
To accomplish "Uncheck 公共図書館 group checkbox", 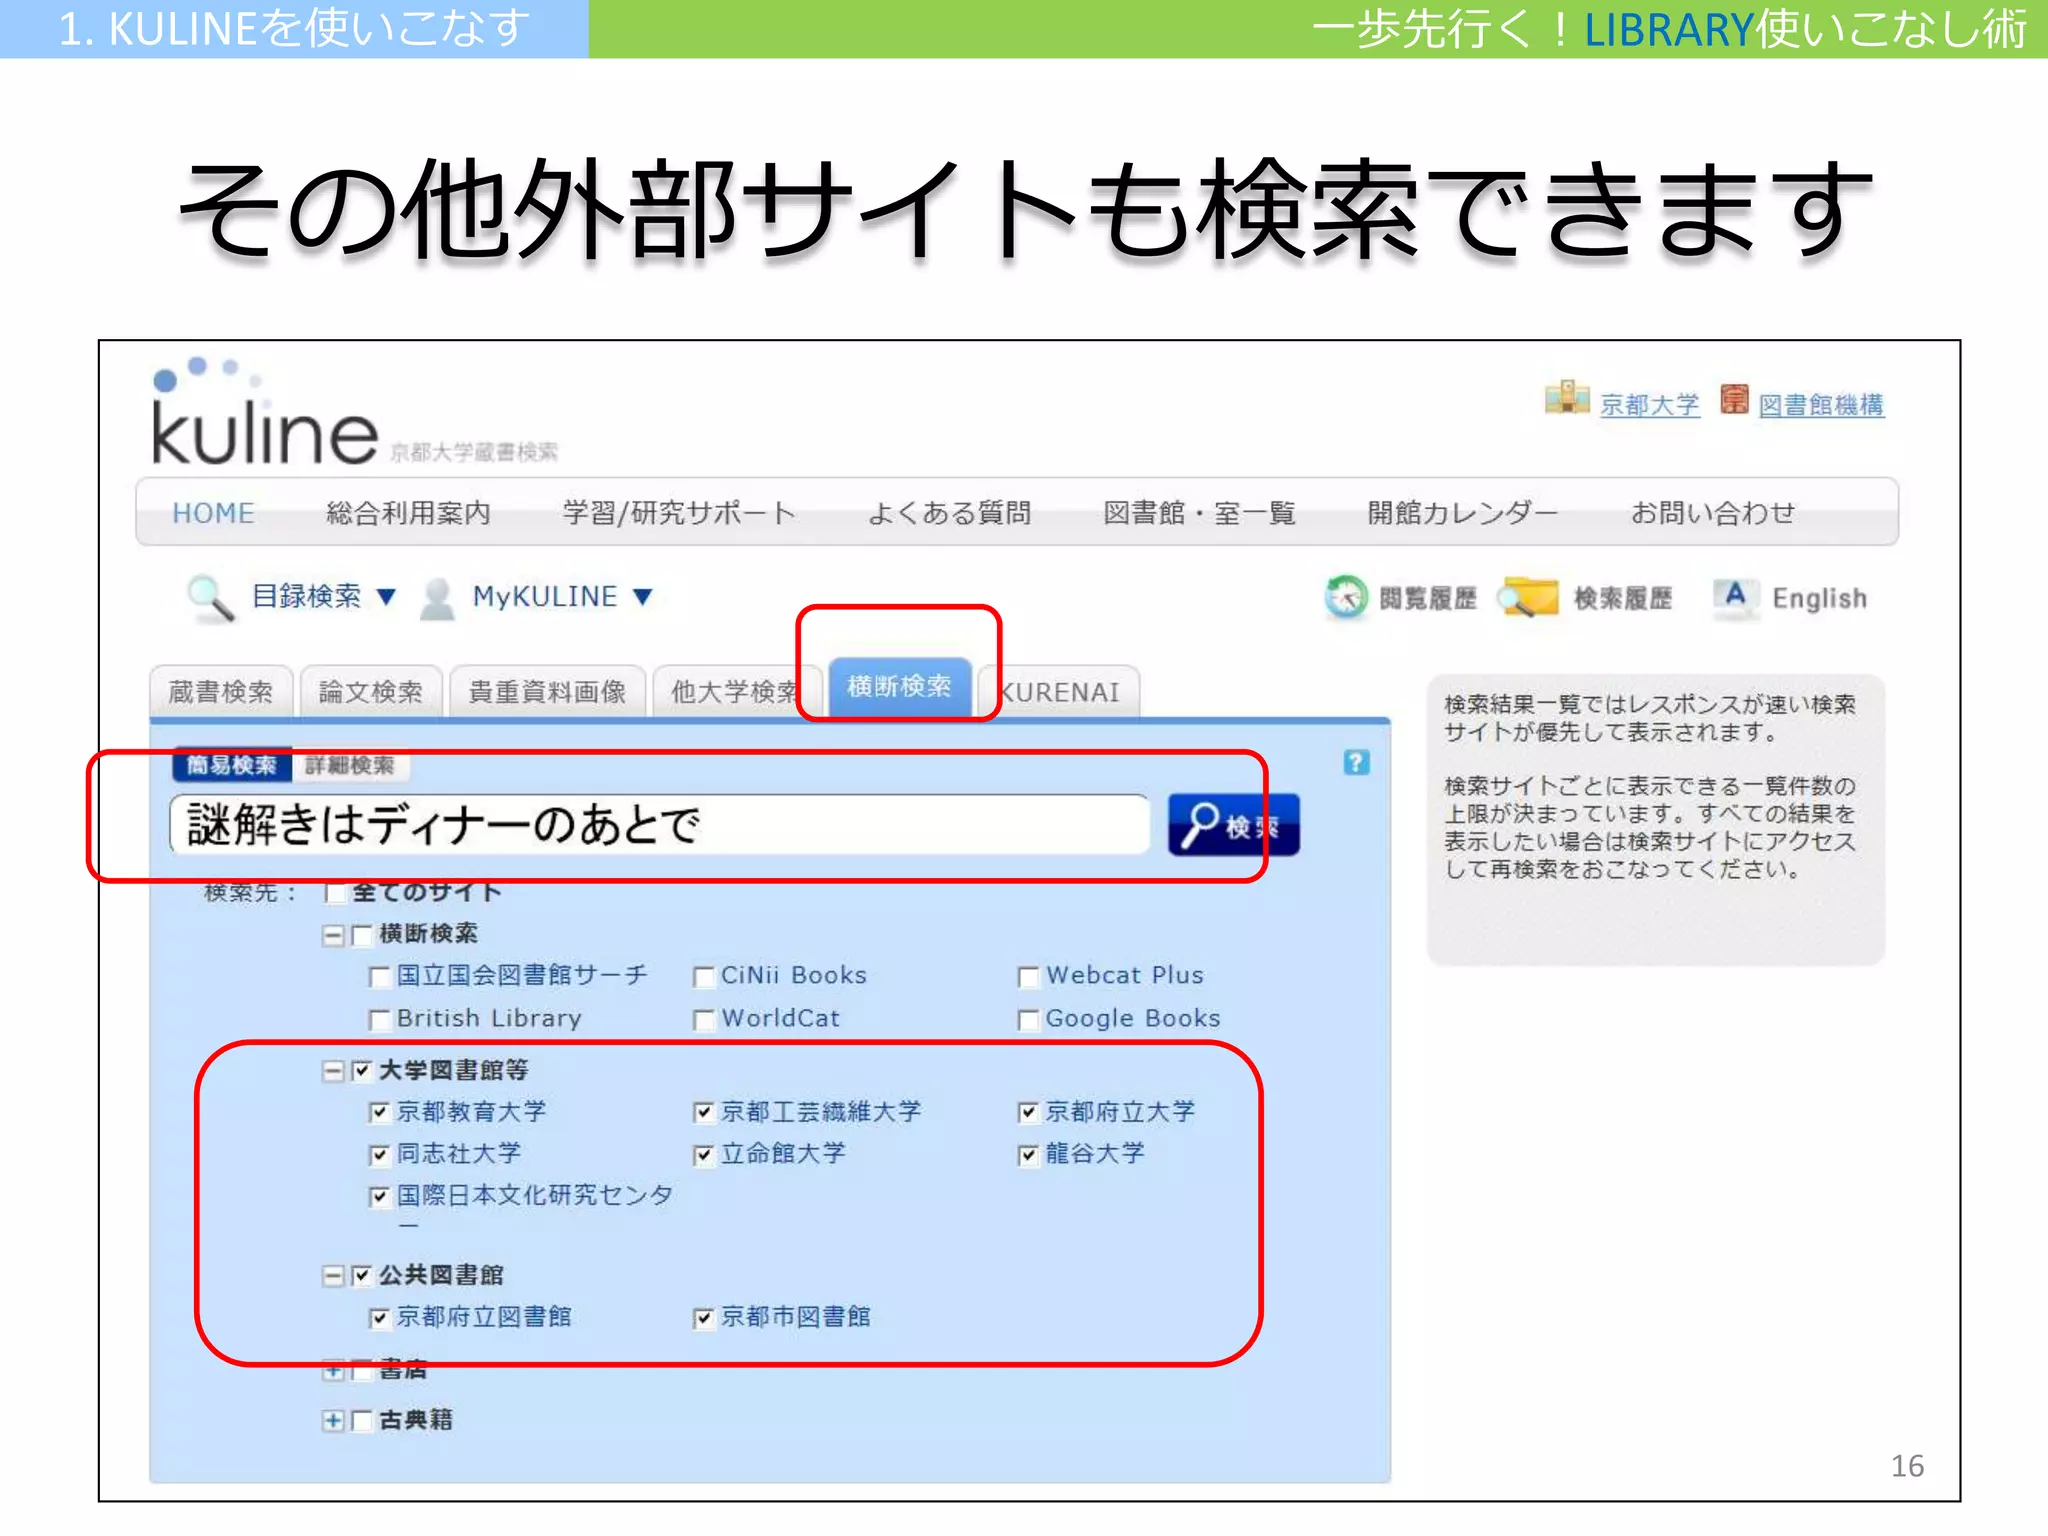I will point(362,1276).
